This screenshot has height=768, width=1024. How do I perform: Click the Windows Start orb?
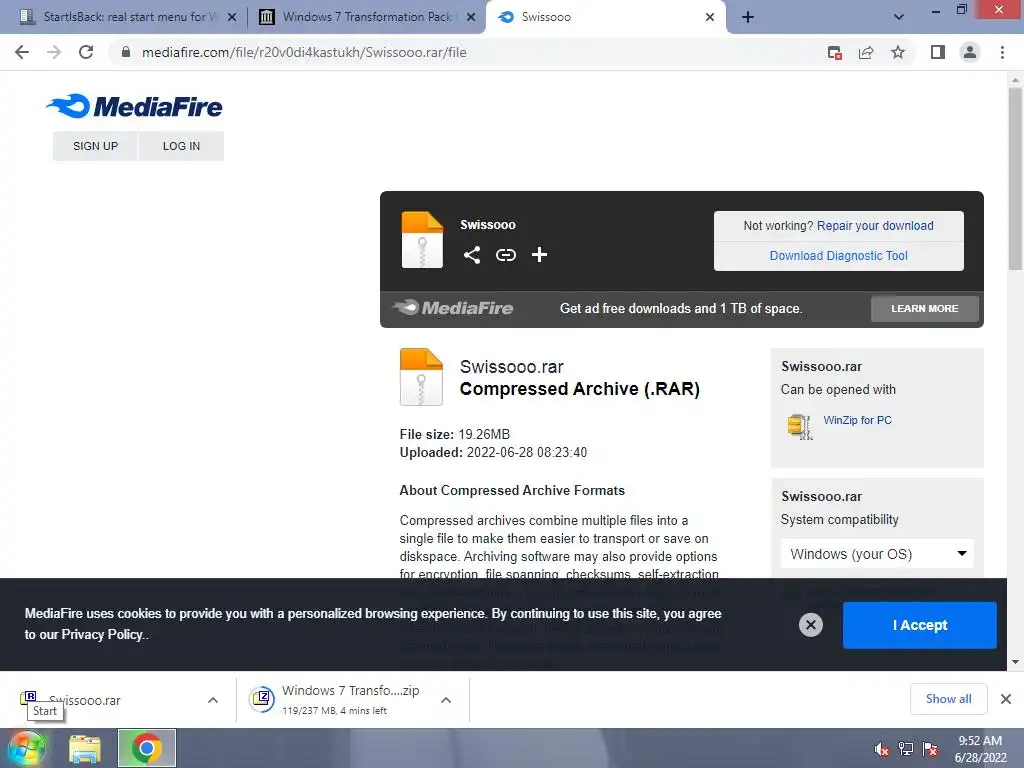click(26, 748)
